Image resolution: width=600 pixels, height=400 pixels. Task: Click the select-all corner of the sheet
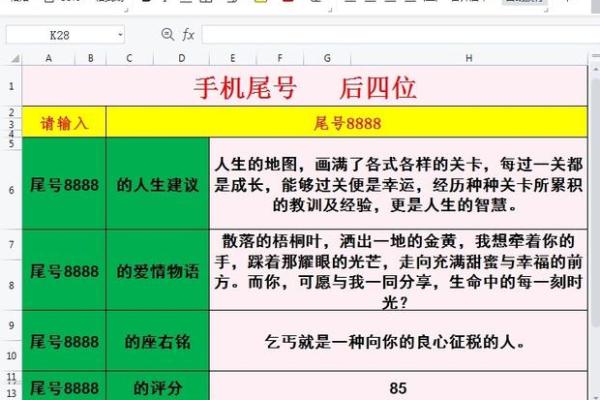pyautogui.click(x=15, y=59)
